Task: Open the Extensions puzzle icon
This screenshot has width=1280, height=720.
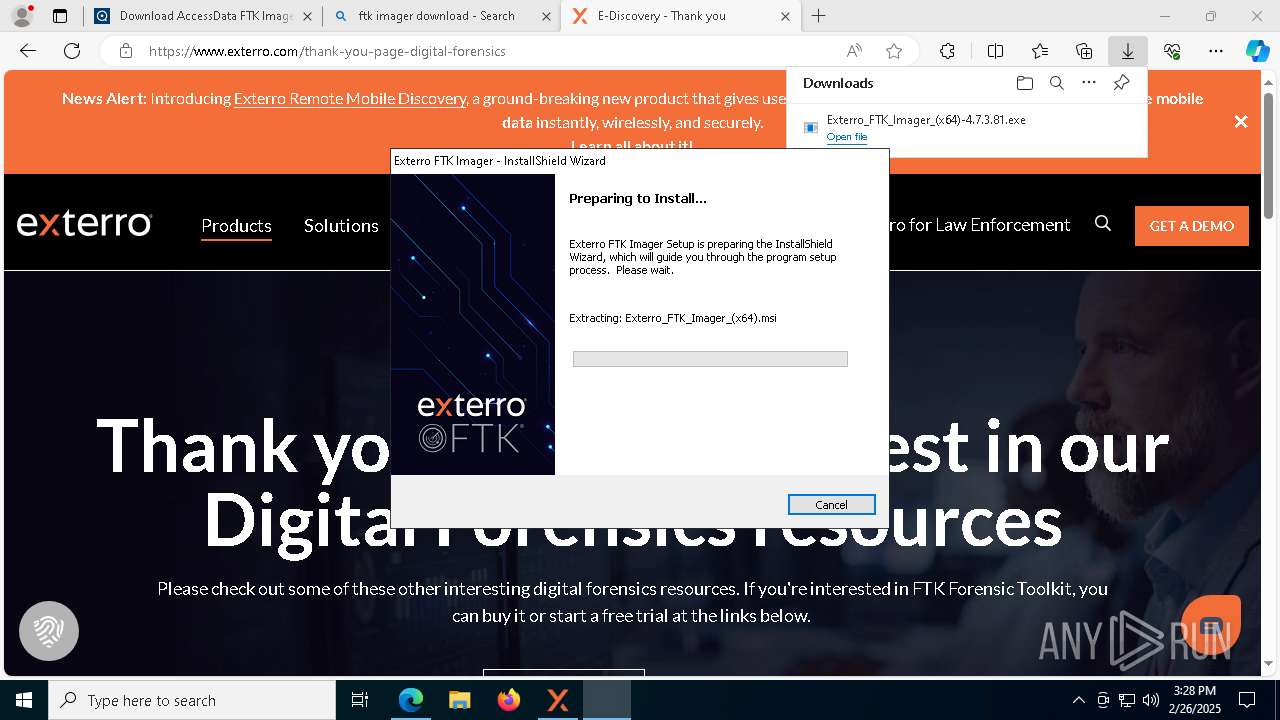Action: [x=947, y=51]
